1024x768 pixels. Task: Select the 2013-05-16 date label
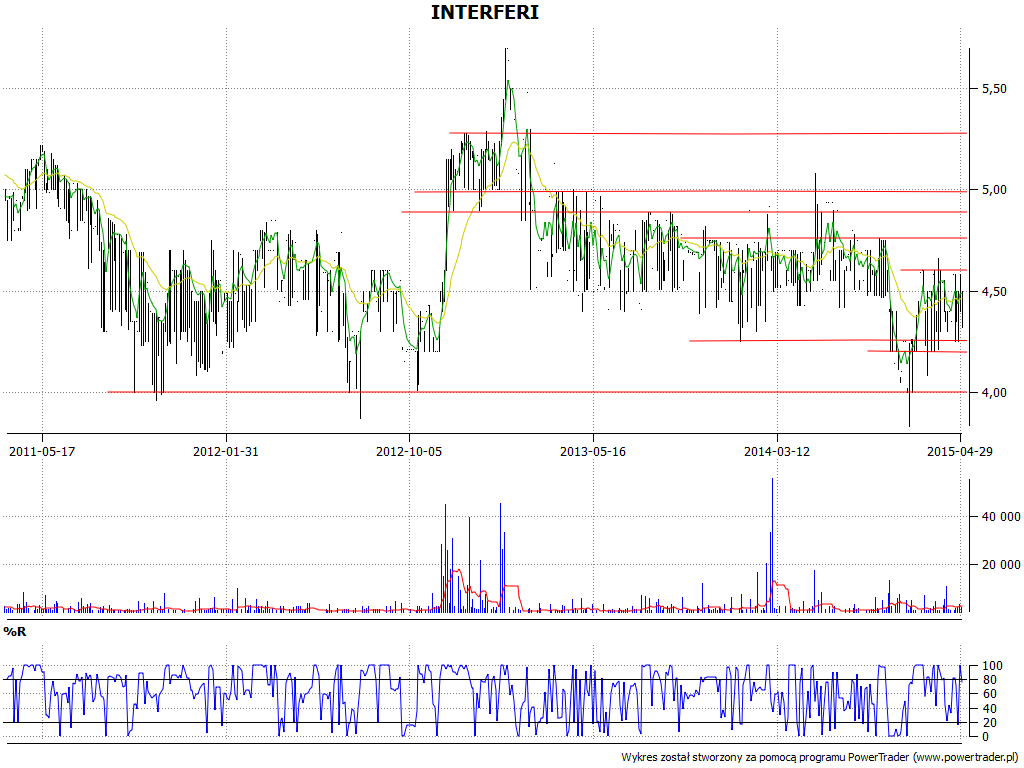pyautogui.click(x=593, y=451)
